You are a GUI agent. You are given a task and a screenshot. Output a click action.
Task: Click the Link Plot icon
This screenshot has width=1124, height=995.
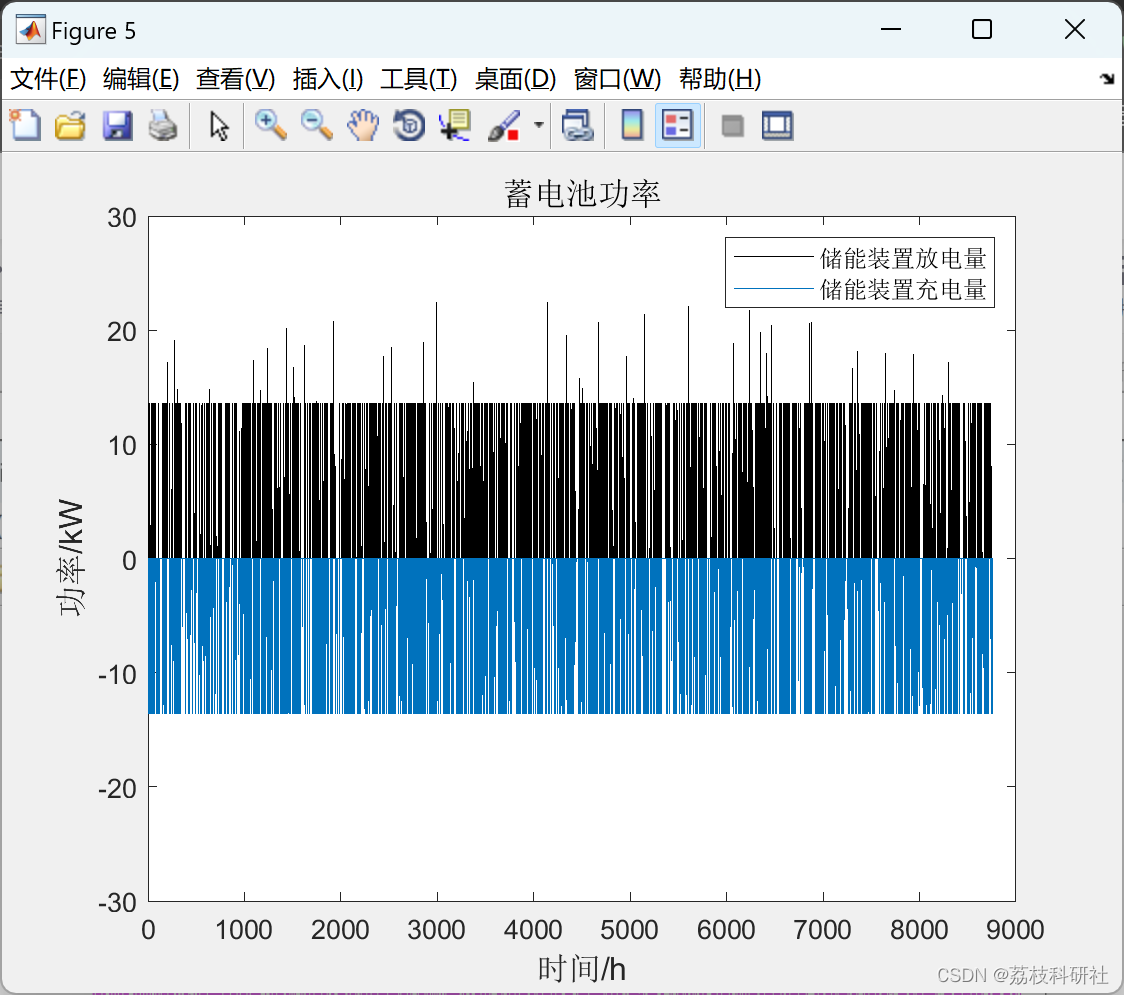click(x=577, y=125)
